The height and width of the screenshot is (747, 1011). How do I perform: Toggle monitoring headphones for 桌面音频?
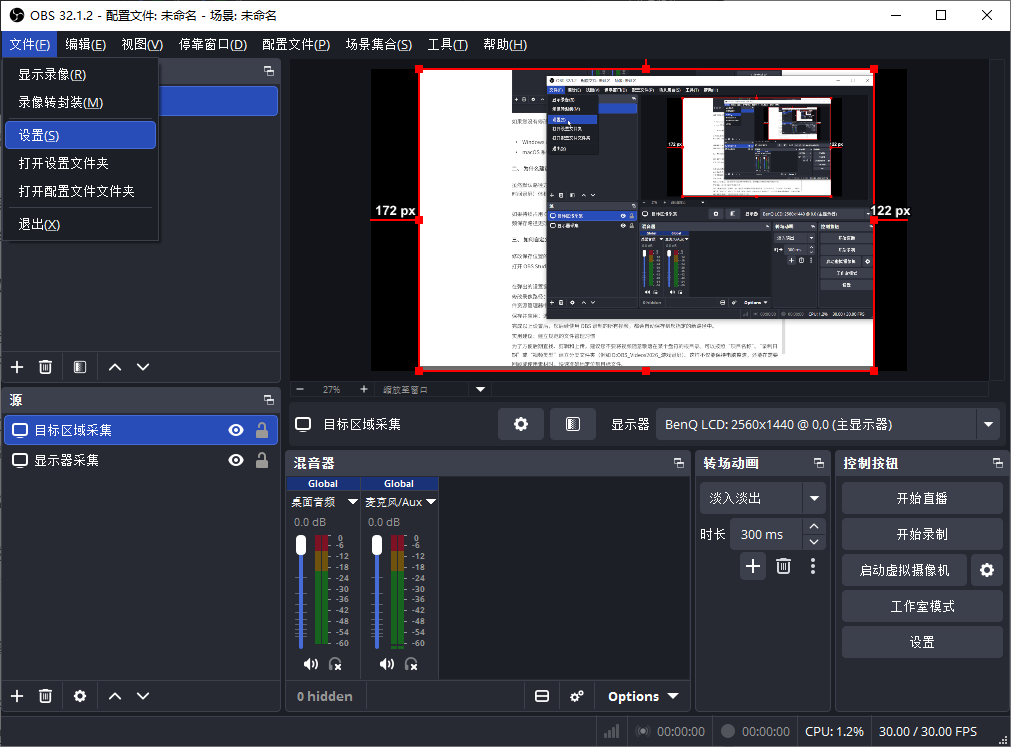(335, 664)
